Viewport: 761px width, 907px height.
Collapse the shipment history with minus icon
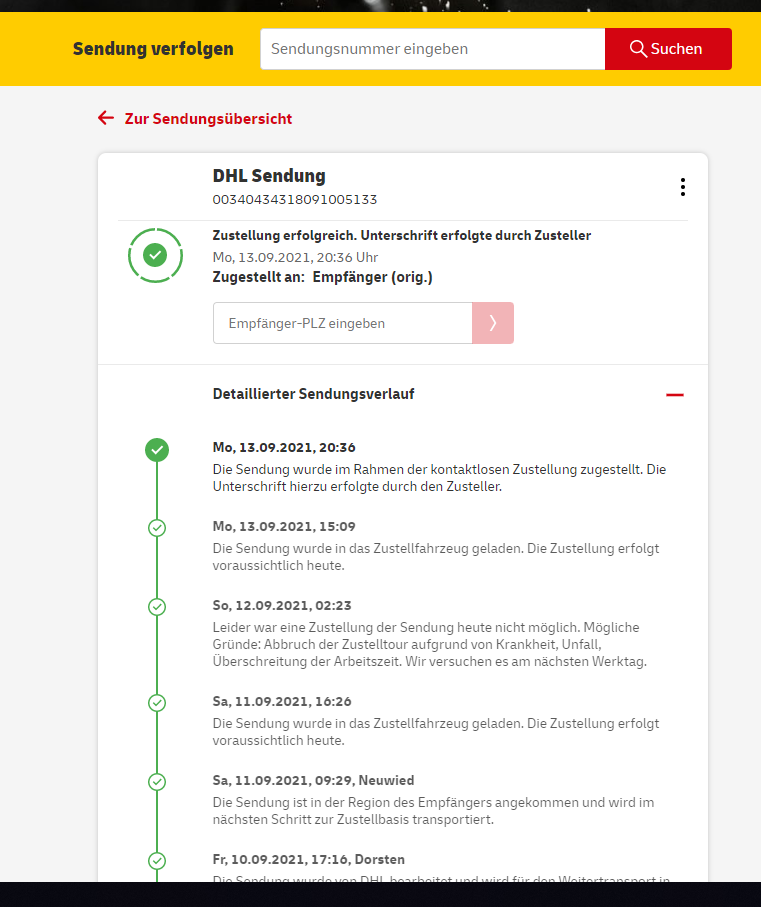pos(675,395)
